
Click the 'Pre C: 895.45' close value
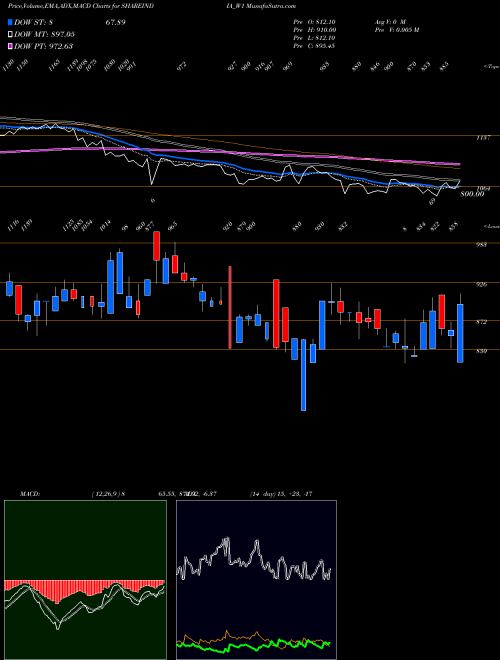click(314, 46)
